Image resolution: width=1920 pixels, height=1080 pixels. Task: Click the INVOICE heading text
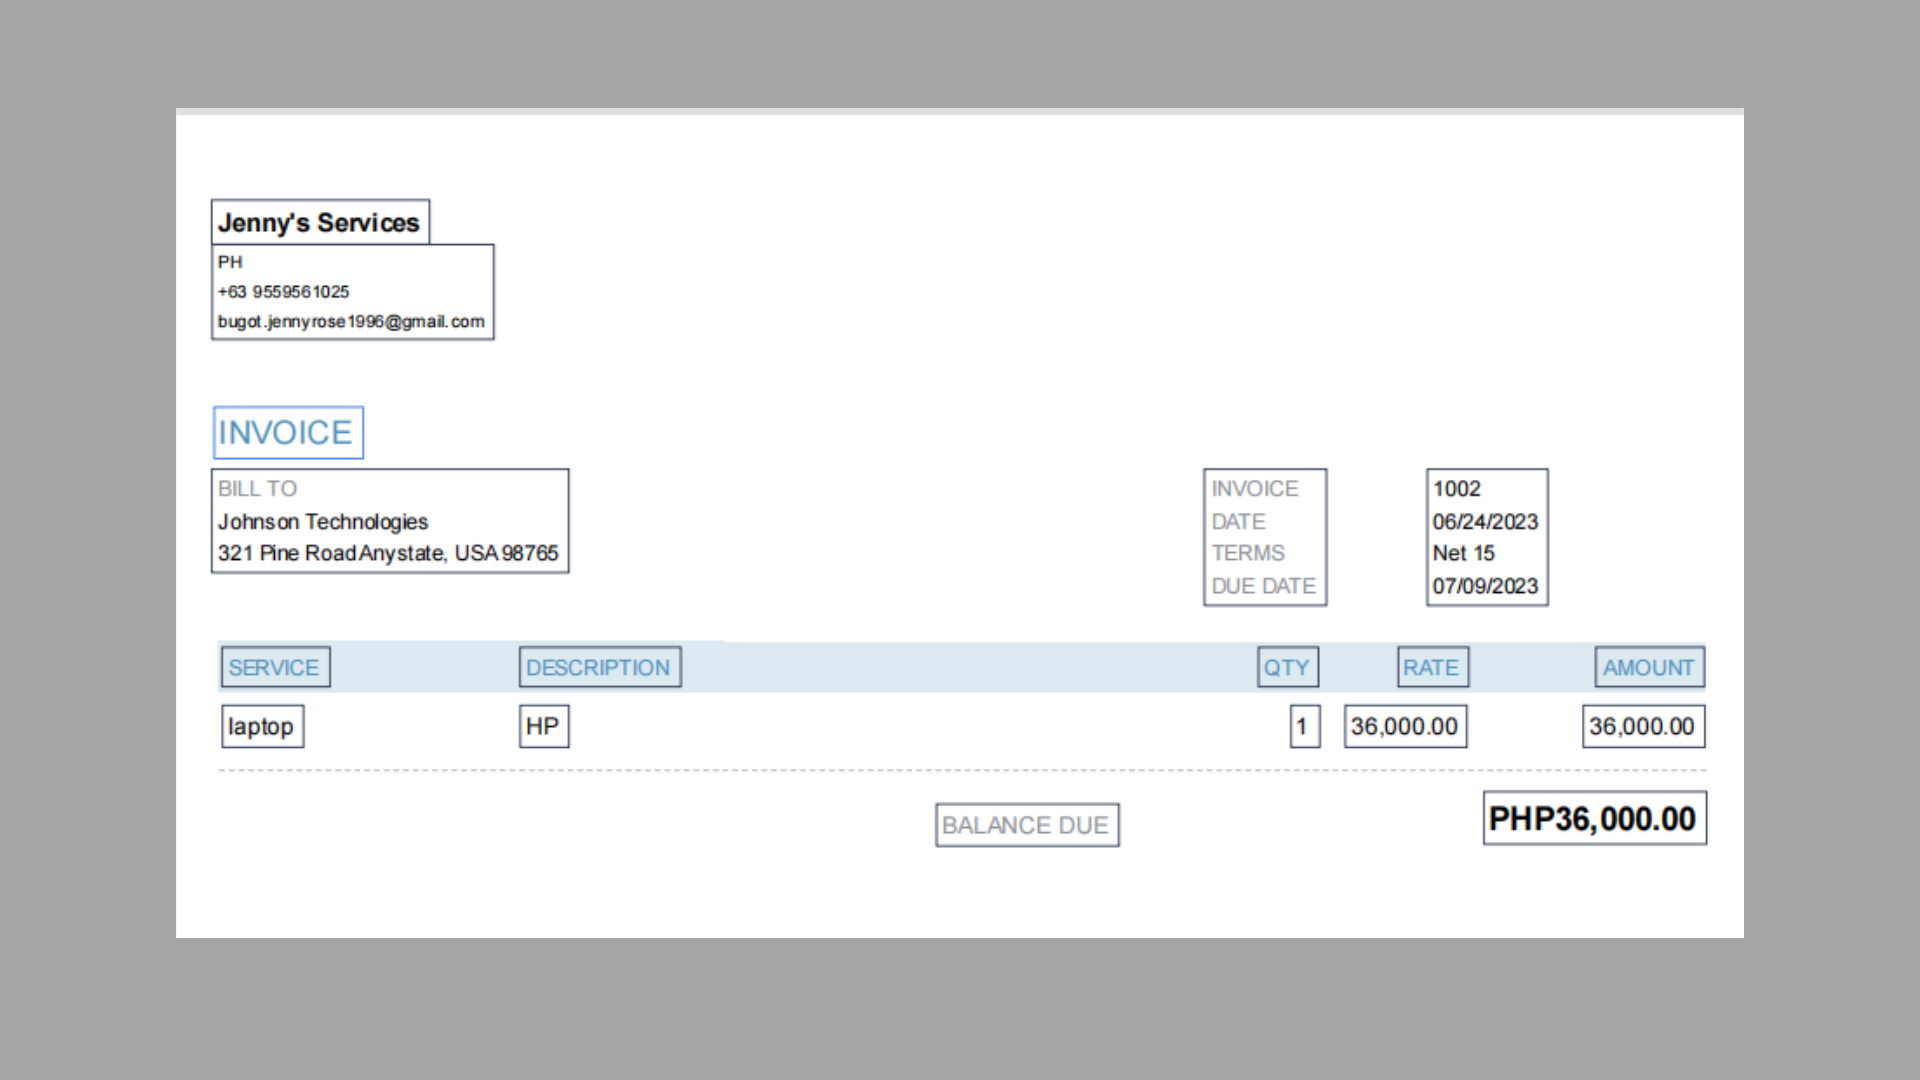(x=287, y=433)
